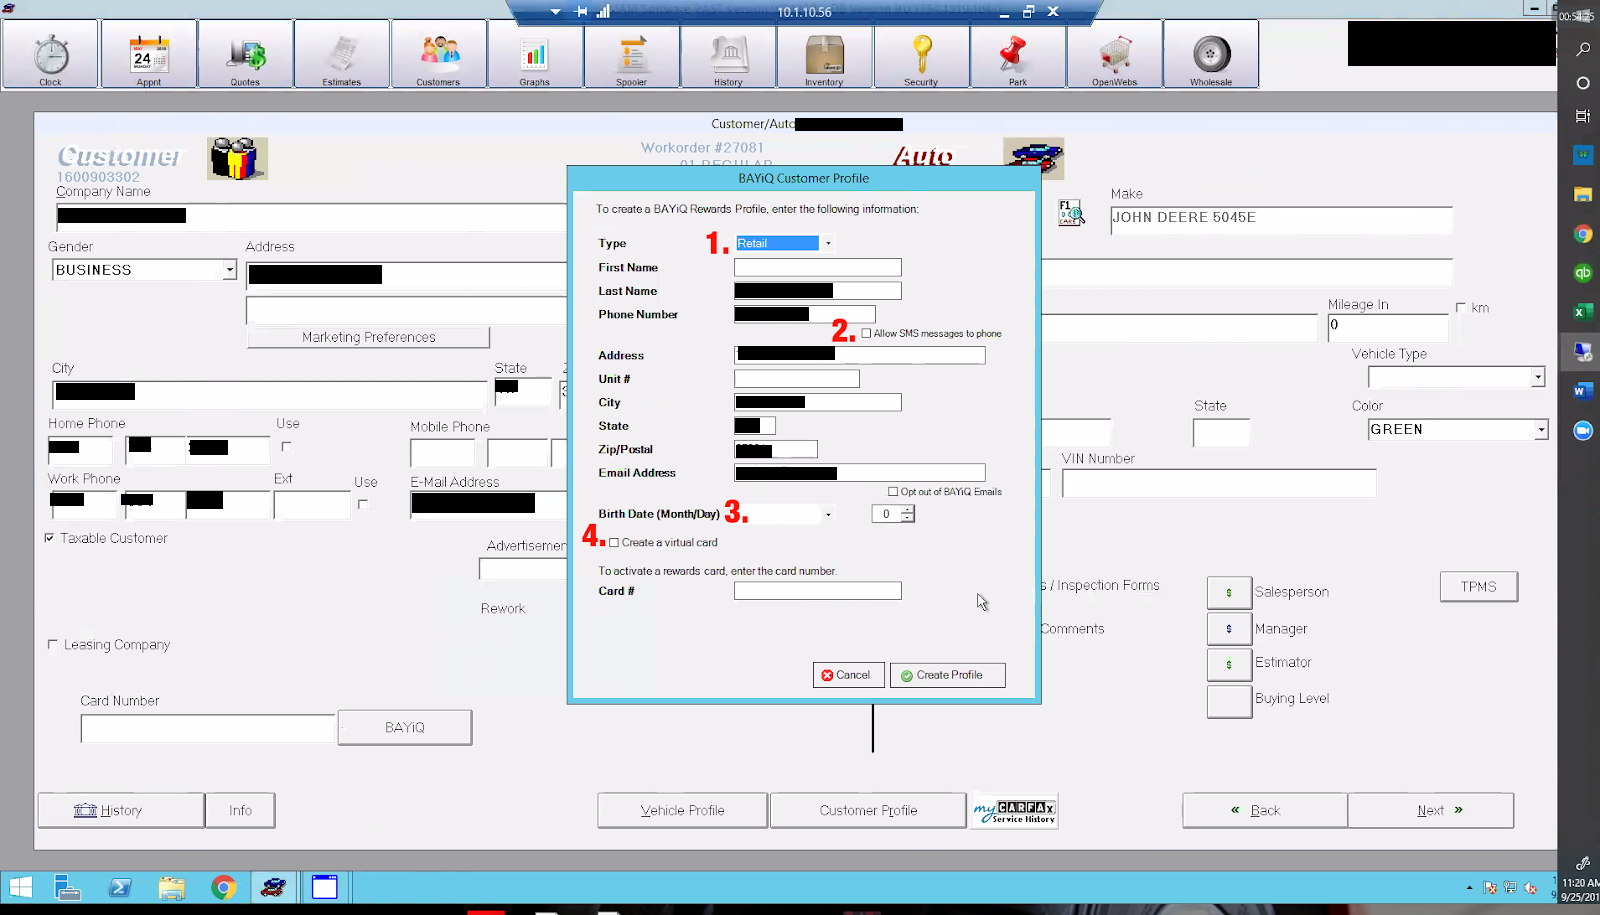Go to Next page
This screenshot has height=915, width=1600.
[x=1430, y=810]
